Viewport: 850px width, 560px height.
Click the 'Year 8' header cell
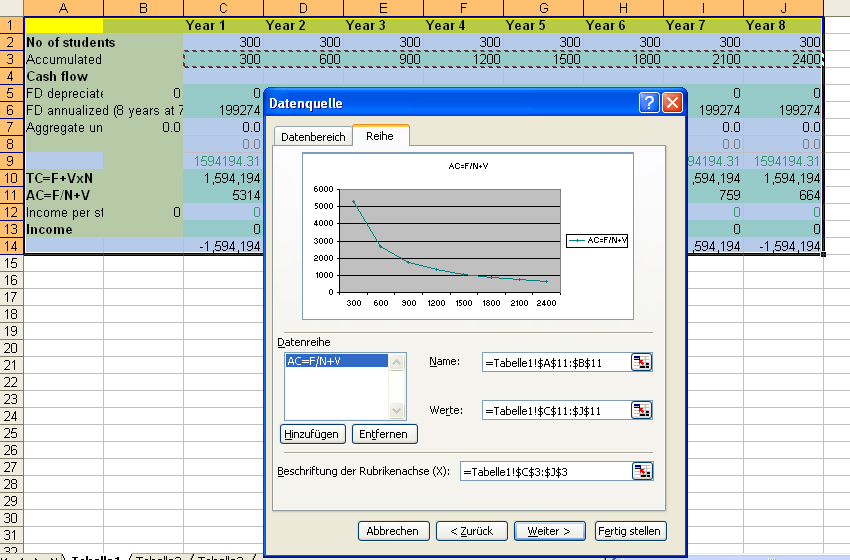click(783, 25)
